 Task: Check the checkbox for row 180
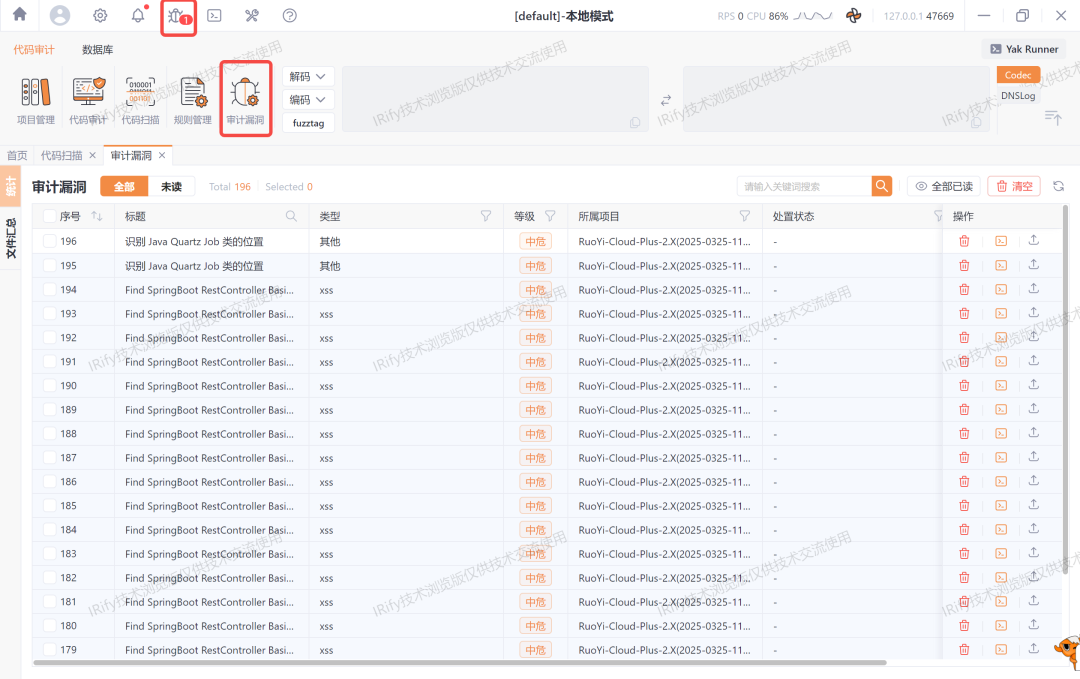click(50, 625)
